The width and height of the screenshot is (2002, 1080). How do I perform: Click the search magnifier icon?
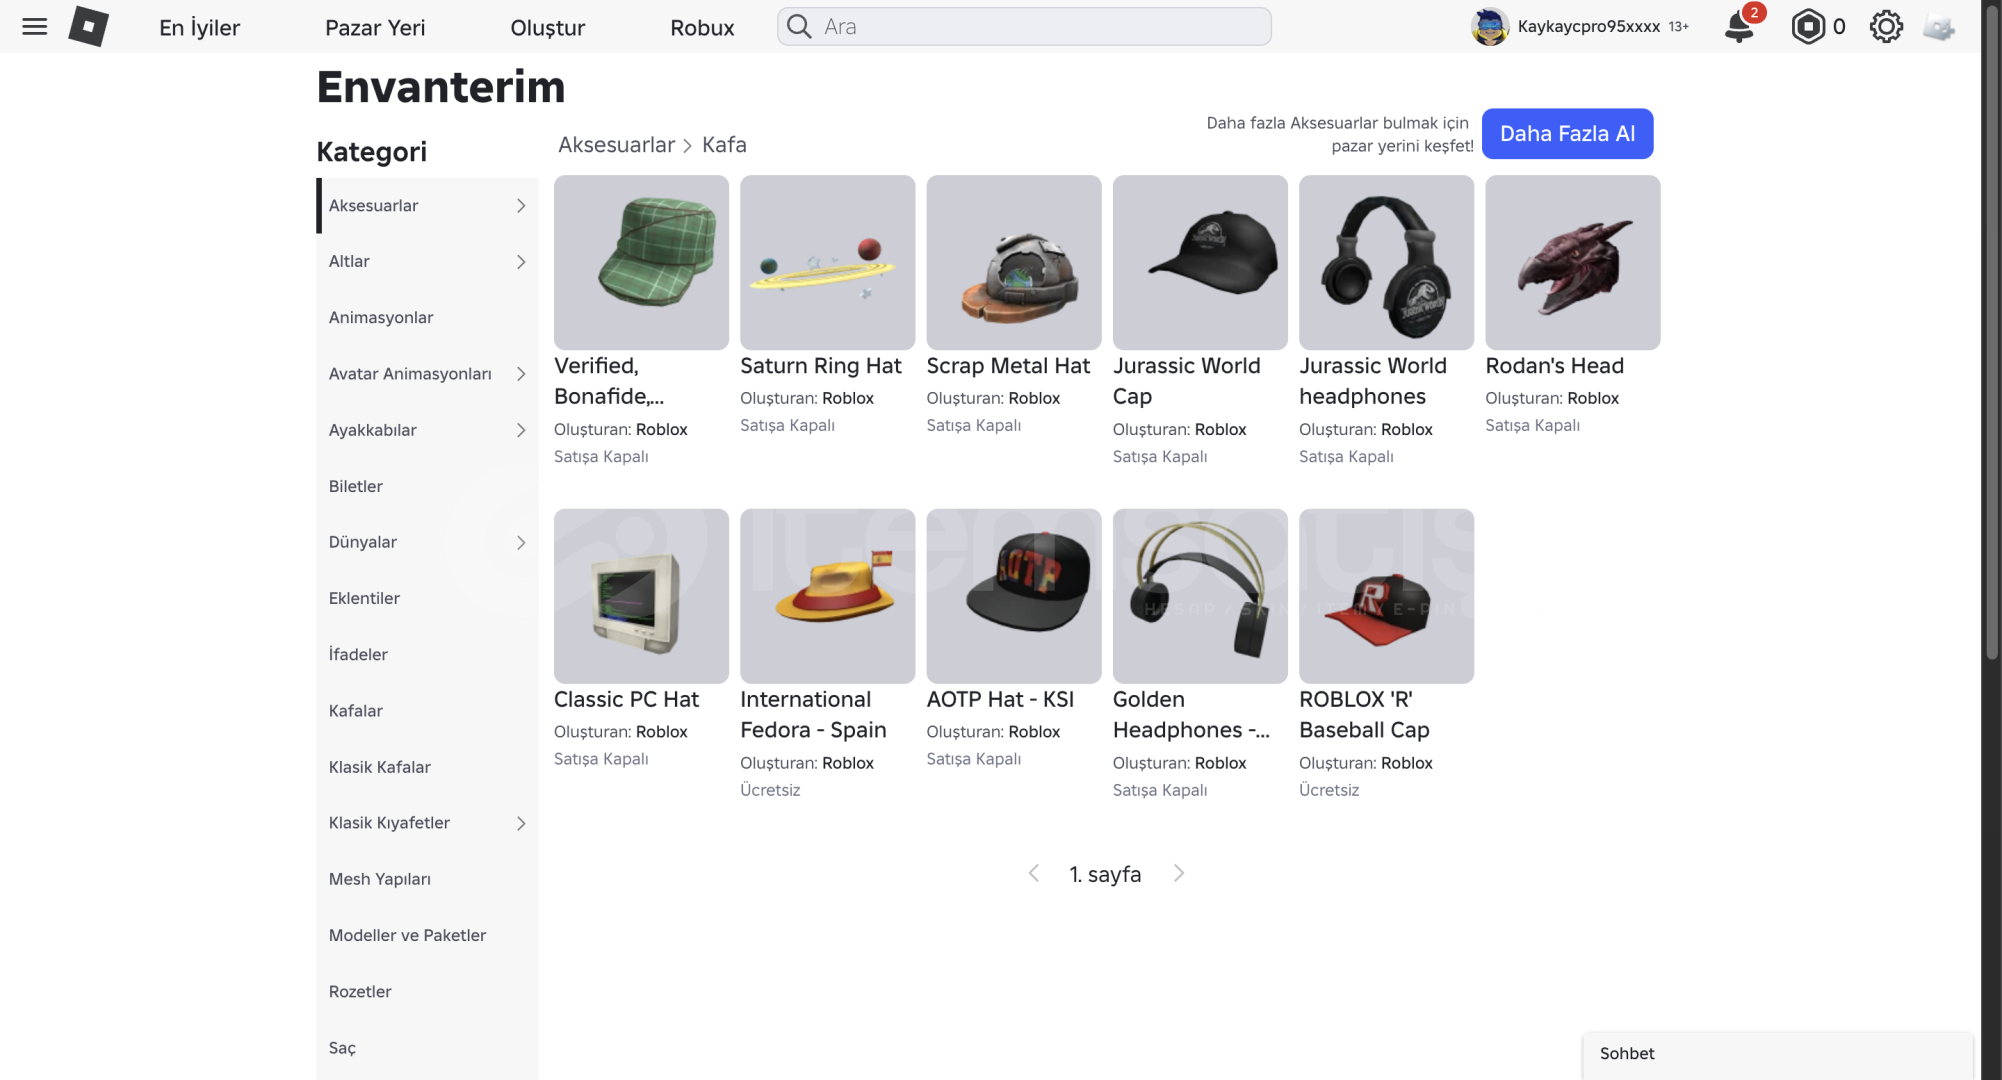click(799, 27)
